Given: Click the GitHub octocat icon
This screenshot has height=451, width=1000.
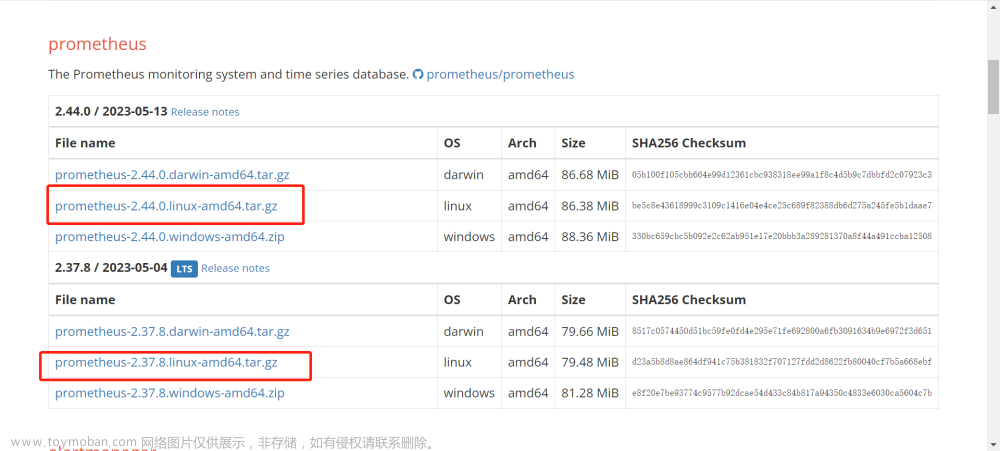Looking at the screenshot, I should point(418,75).
